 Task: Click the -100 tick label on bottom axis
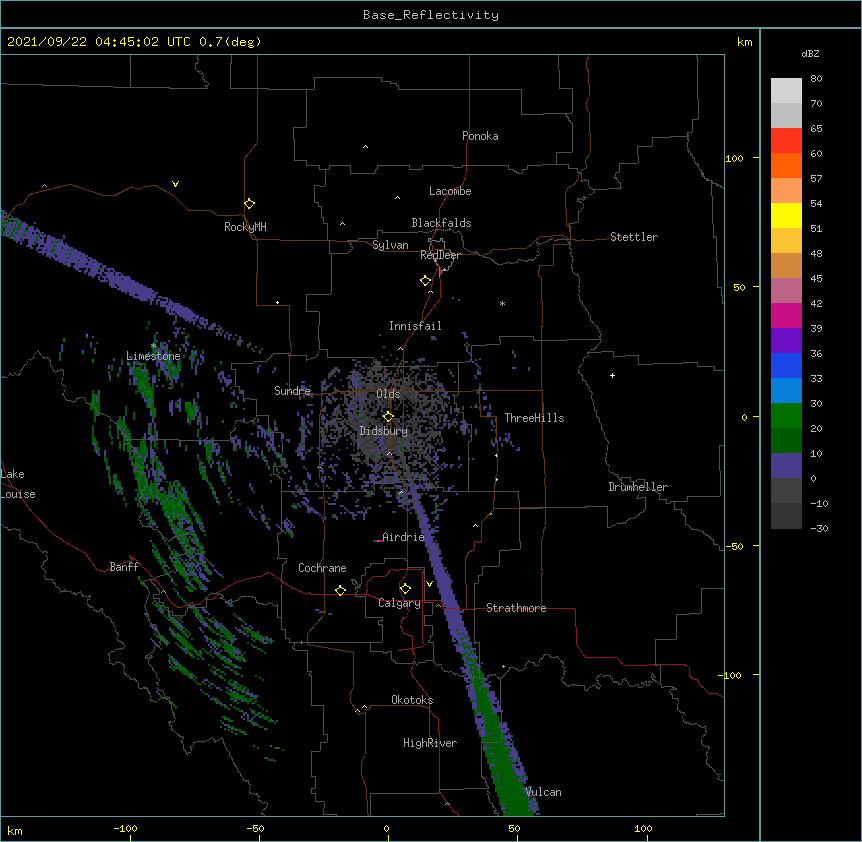point(125,828)
